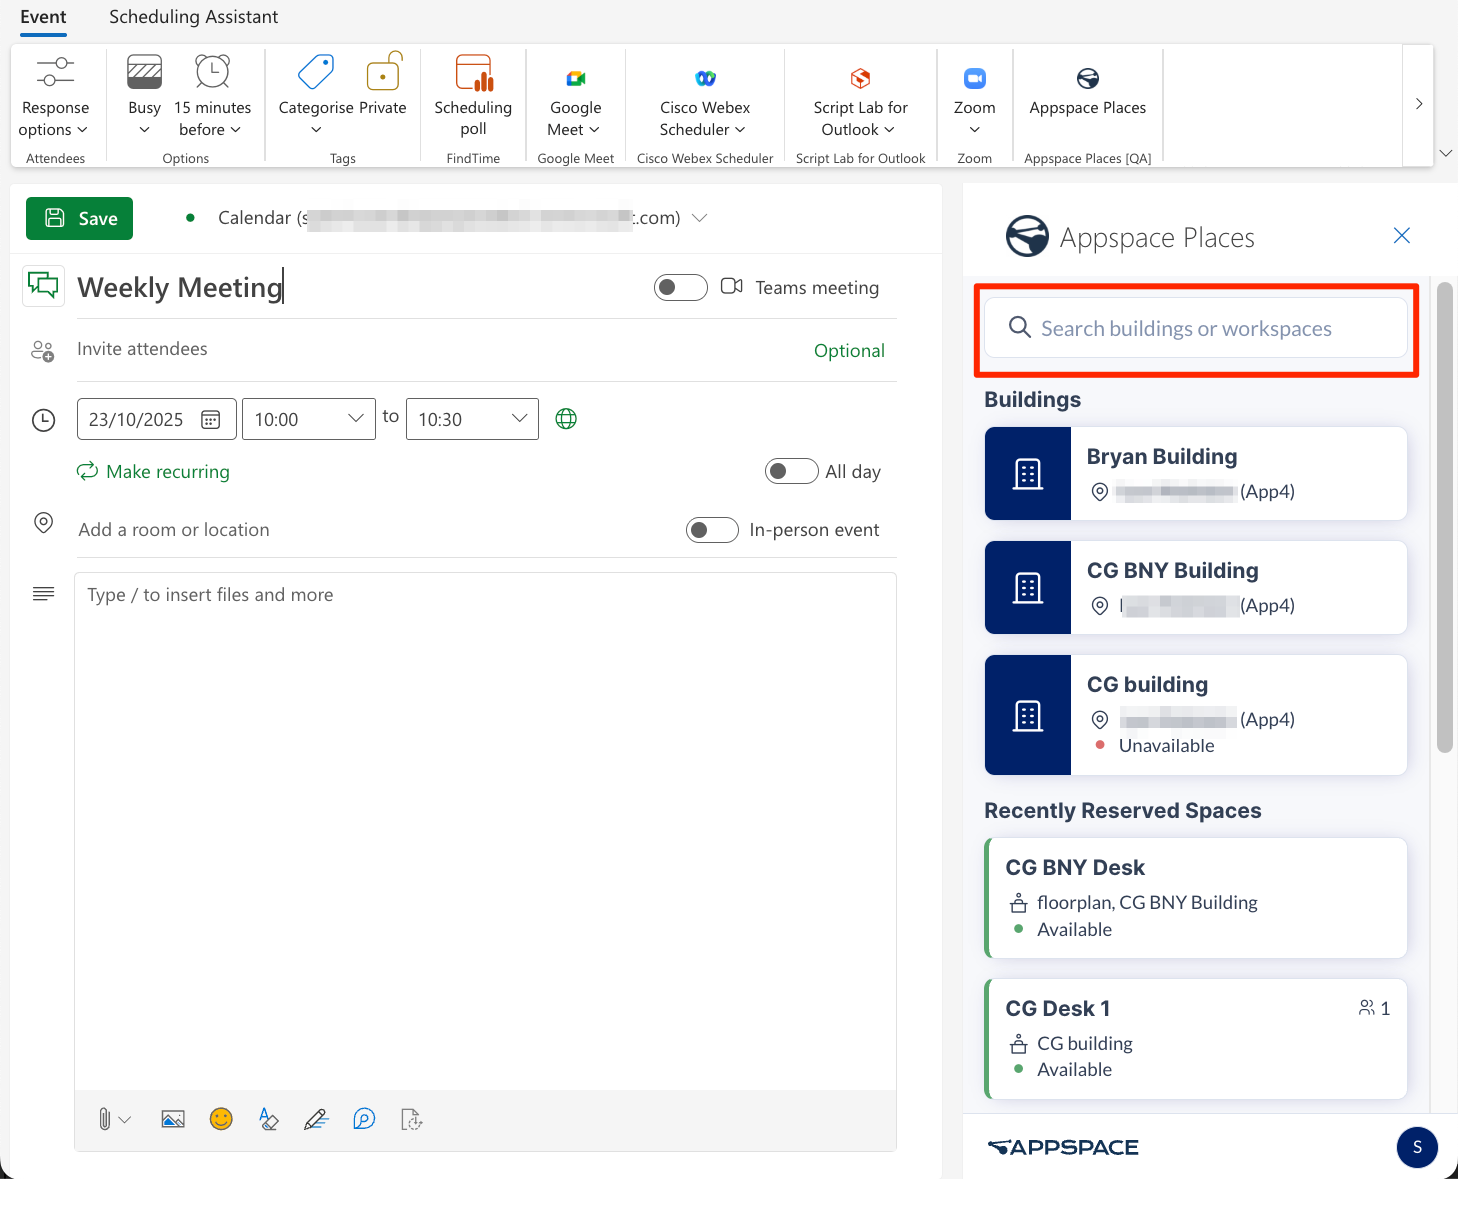
Task: Expand the Busy status dropdown arrow
Action: click(144, 130)
